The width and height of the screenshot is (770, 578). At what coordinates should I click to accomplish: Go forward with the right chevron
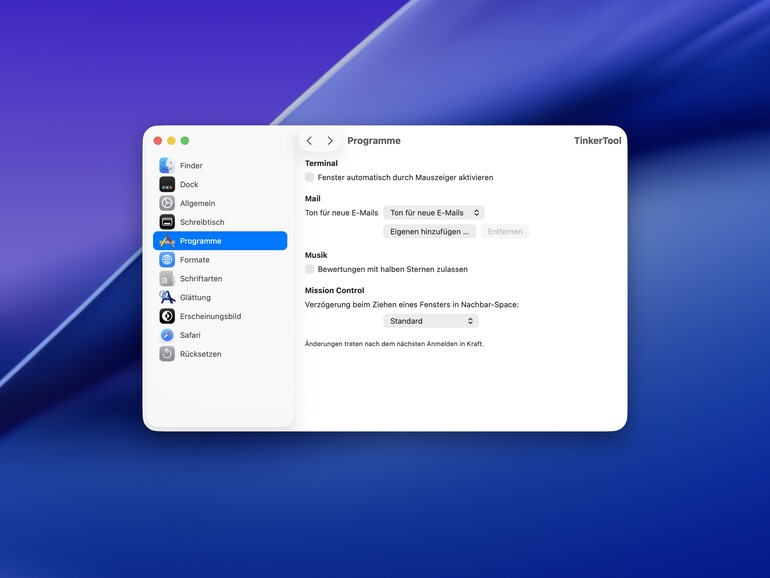coord(330,140)
